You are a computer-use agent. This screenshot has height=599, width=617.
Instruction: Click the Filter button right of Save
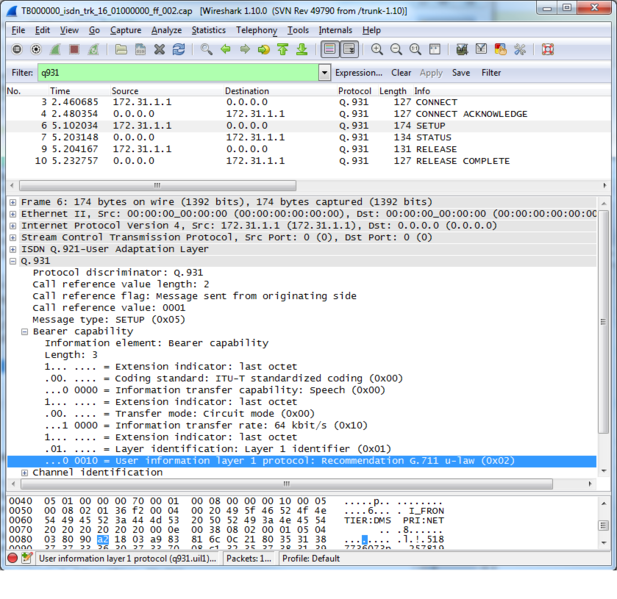point(491,73)
